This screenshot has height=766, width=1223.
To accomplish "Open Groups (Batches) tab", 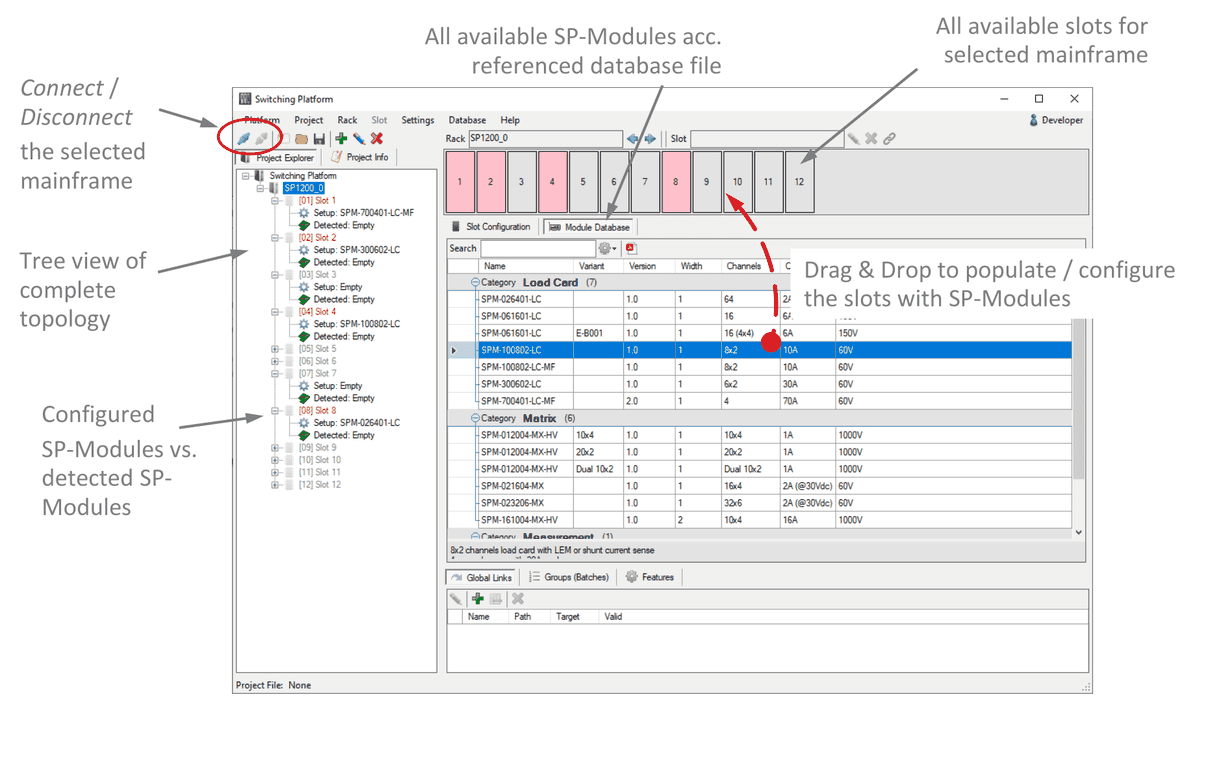I will tap(569, 577).
